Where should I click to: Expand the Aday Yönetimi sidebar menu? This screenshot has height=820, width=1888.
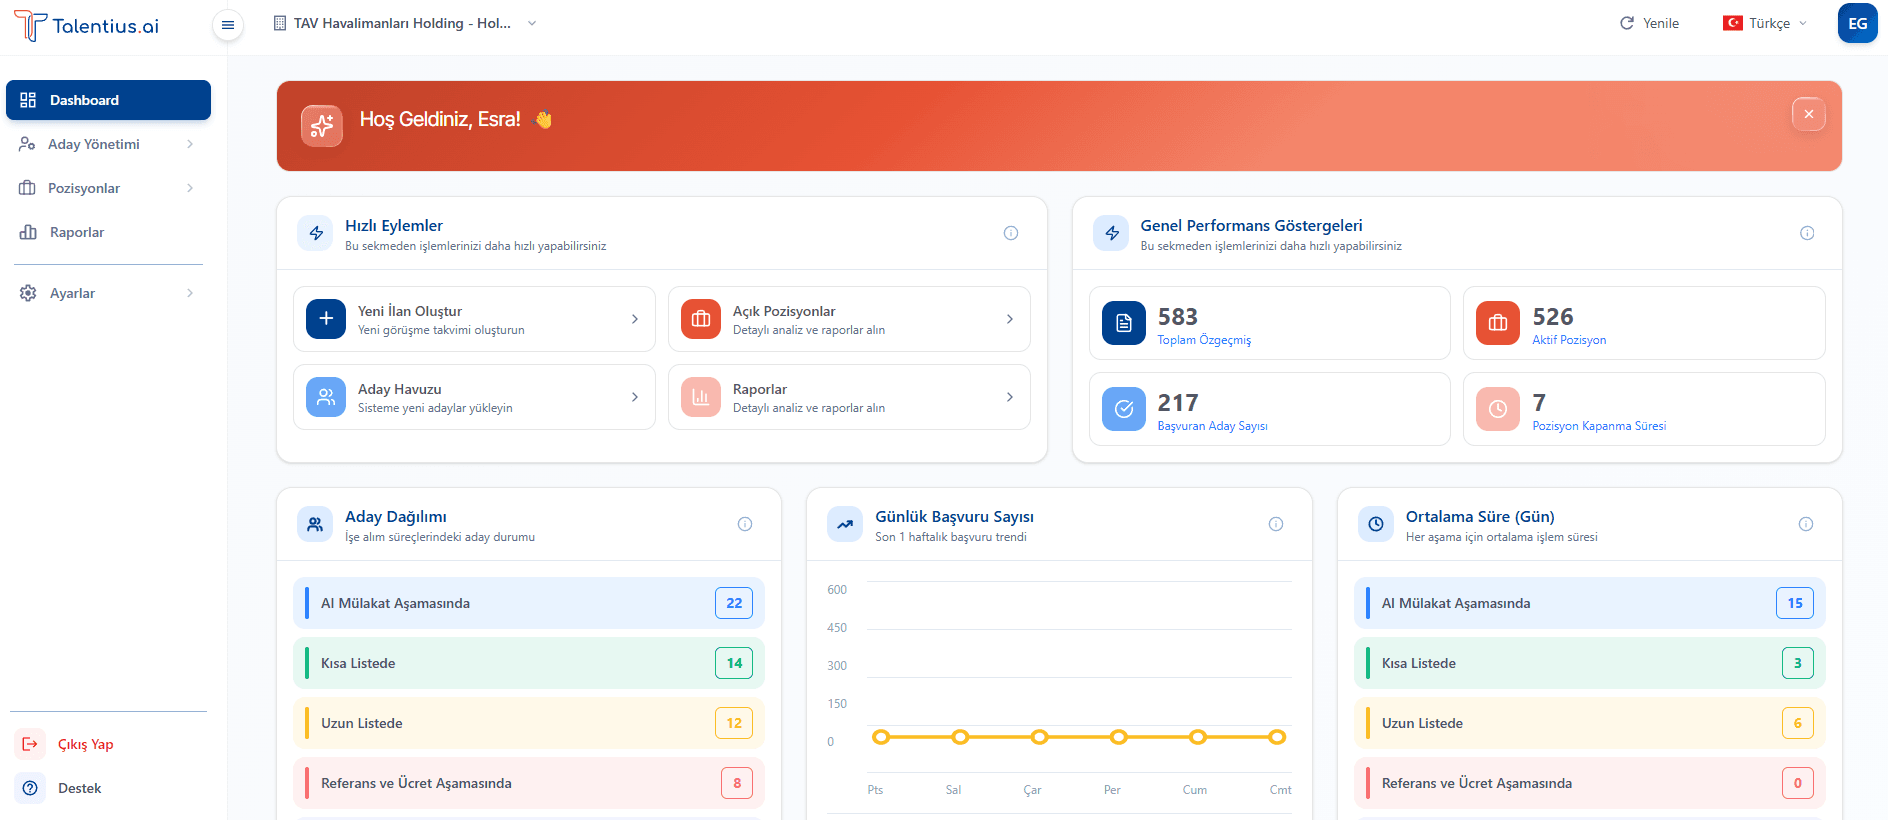click(108, 144)
